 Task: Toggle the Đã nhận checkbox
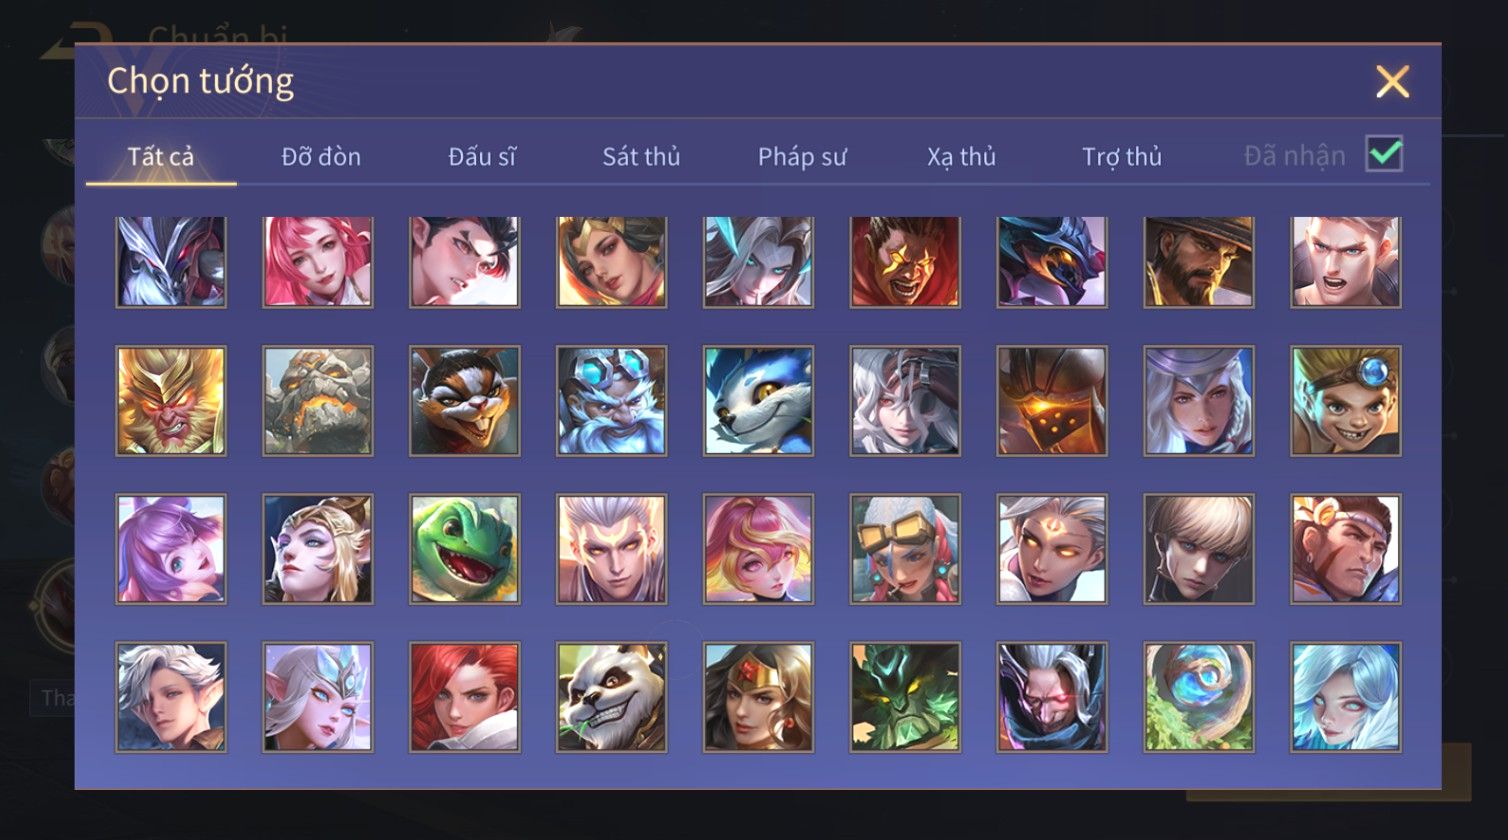point(1385,154)
